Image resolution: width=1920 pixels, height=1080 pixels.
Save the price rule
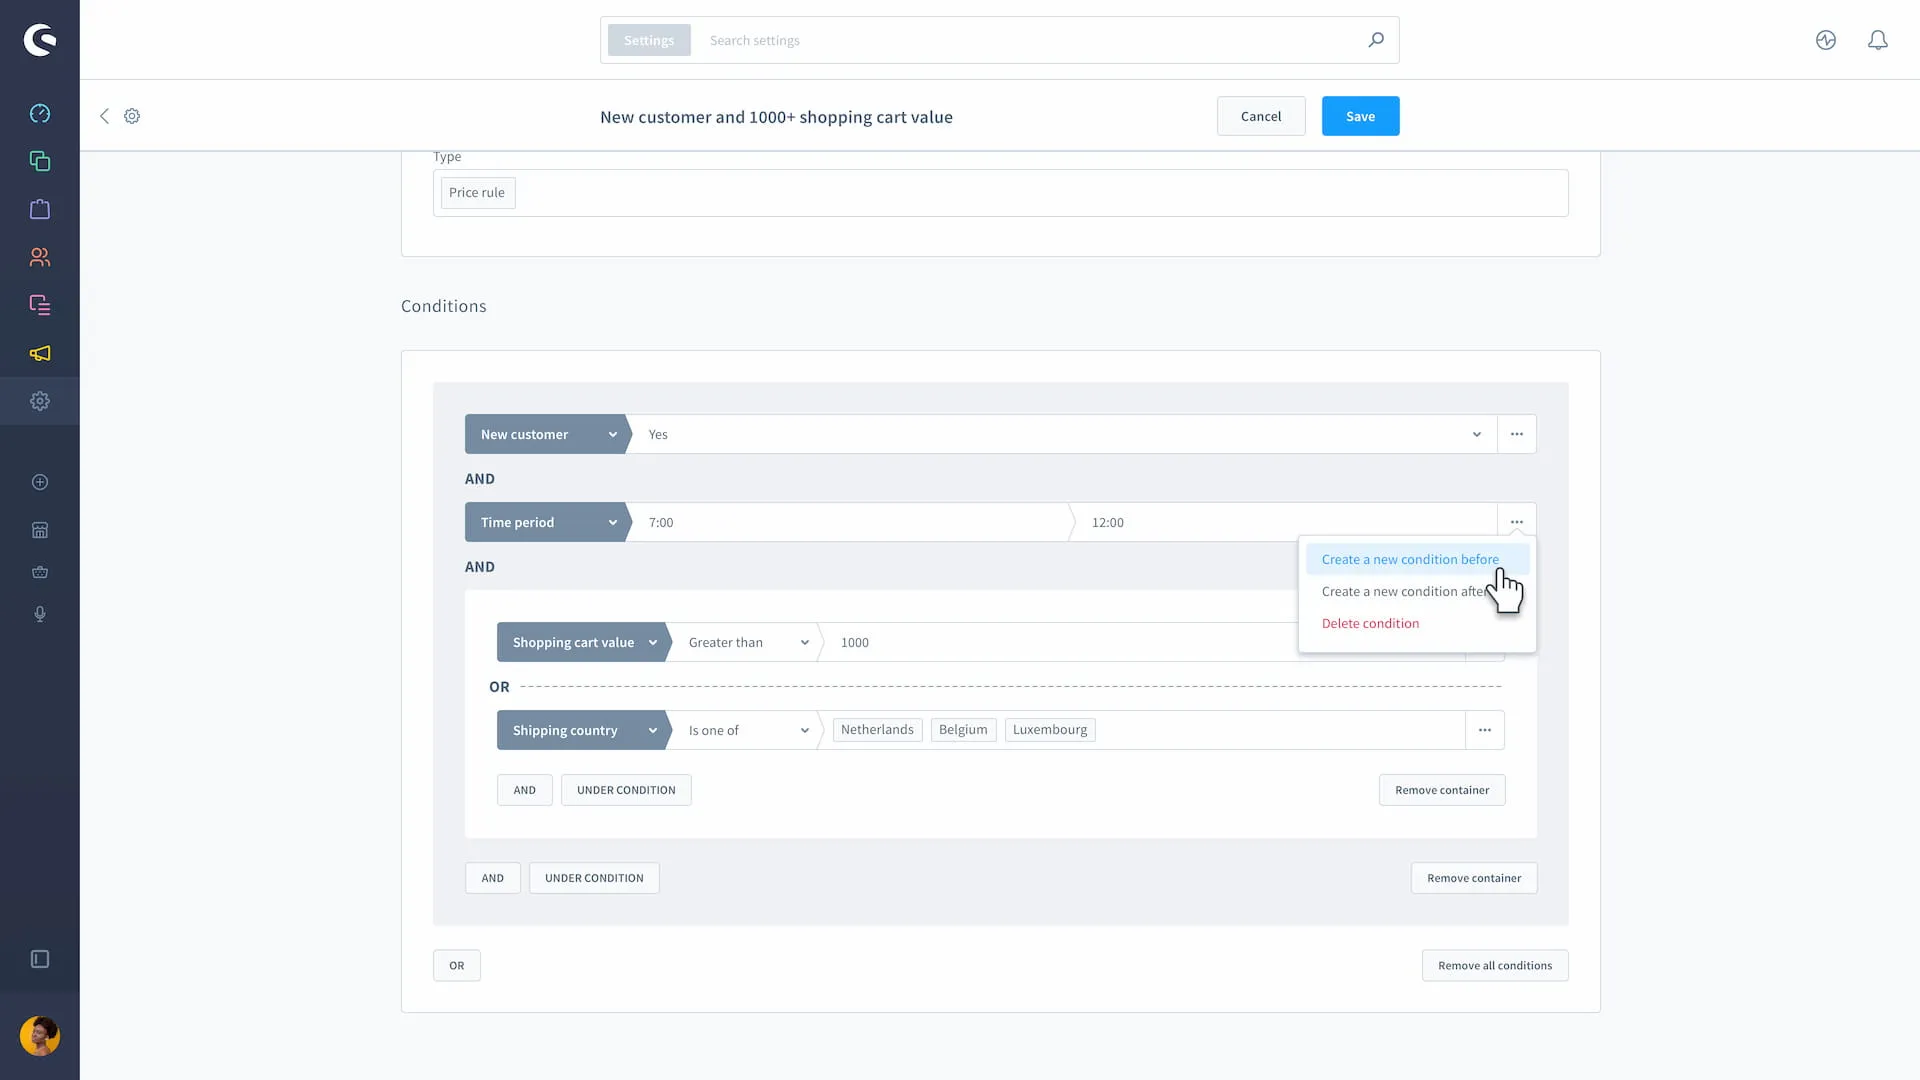point(1360,115)
